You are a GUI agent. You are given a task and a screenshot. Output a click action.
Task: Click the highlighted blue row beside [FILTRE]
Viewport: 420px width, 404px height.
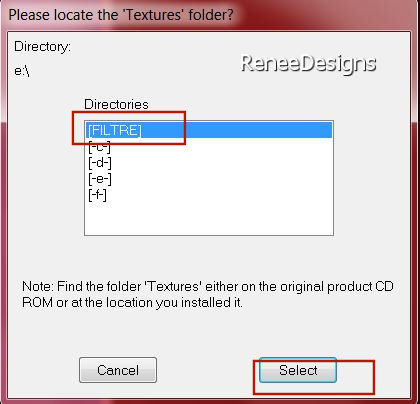pyautogui.click(x=237, y=130)
